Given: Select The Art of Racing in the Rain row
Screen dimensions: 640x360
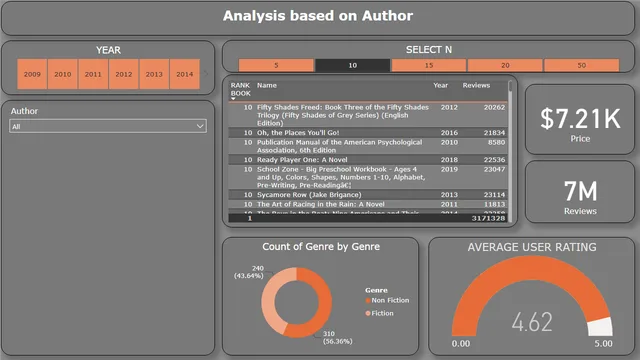Looking at the screenshot, I should coord(368,204).
